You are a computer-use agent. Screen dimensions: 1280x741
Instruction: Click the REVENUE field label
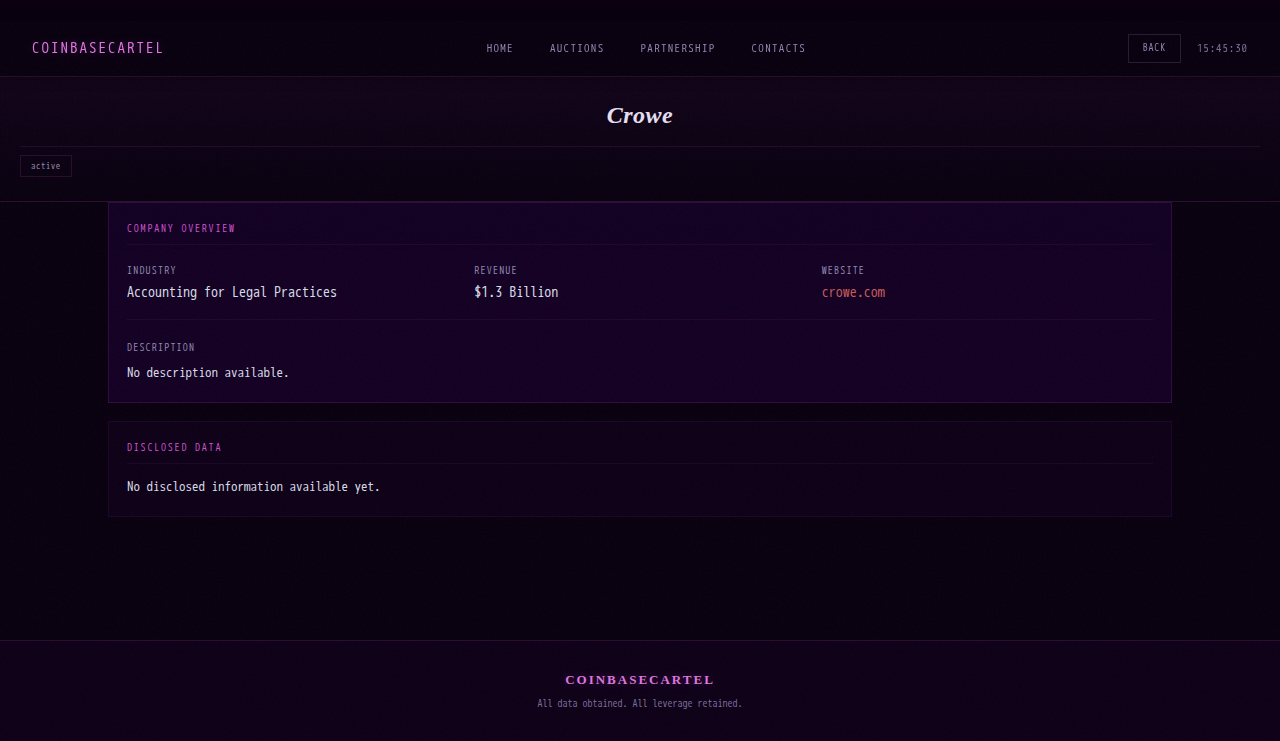coord(496,271)
